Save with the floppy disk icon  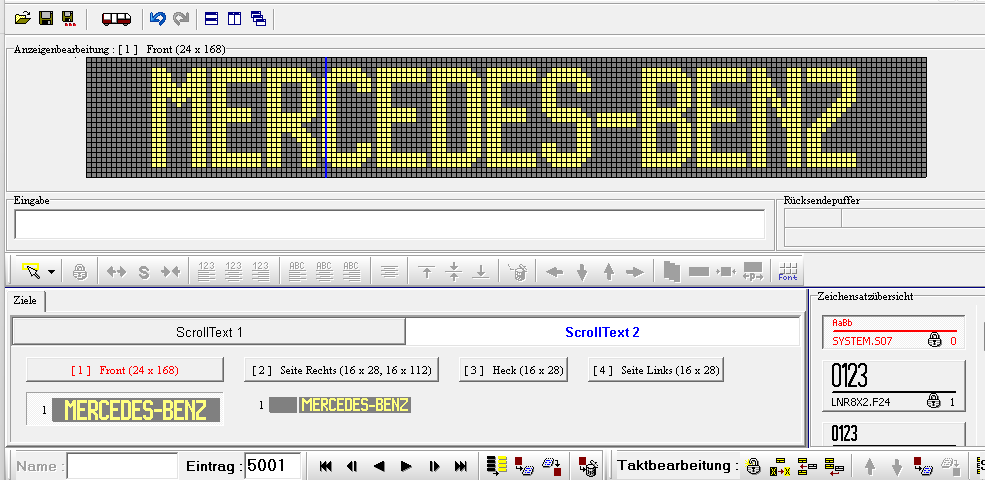click(46, 18)
